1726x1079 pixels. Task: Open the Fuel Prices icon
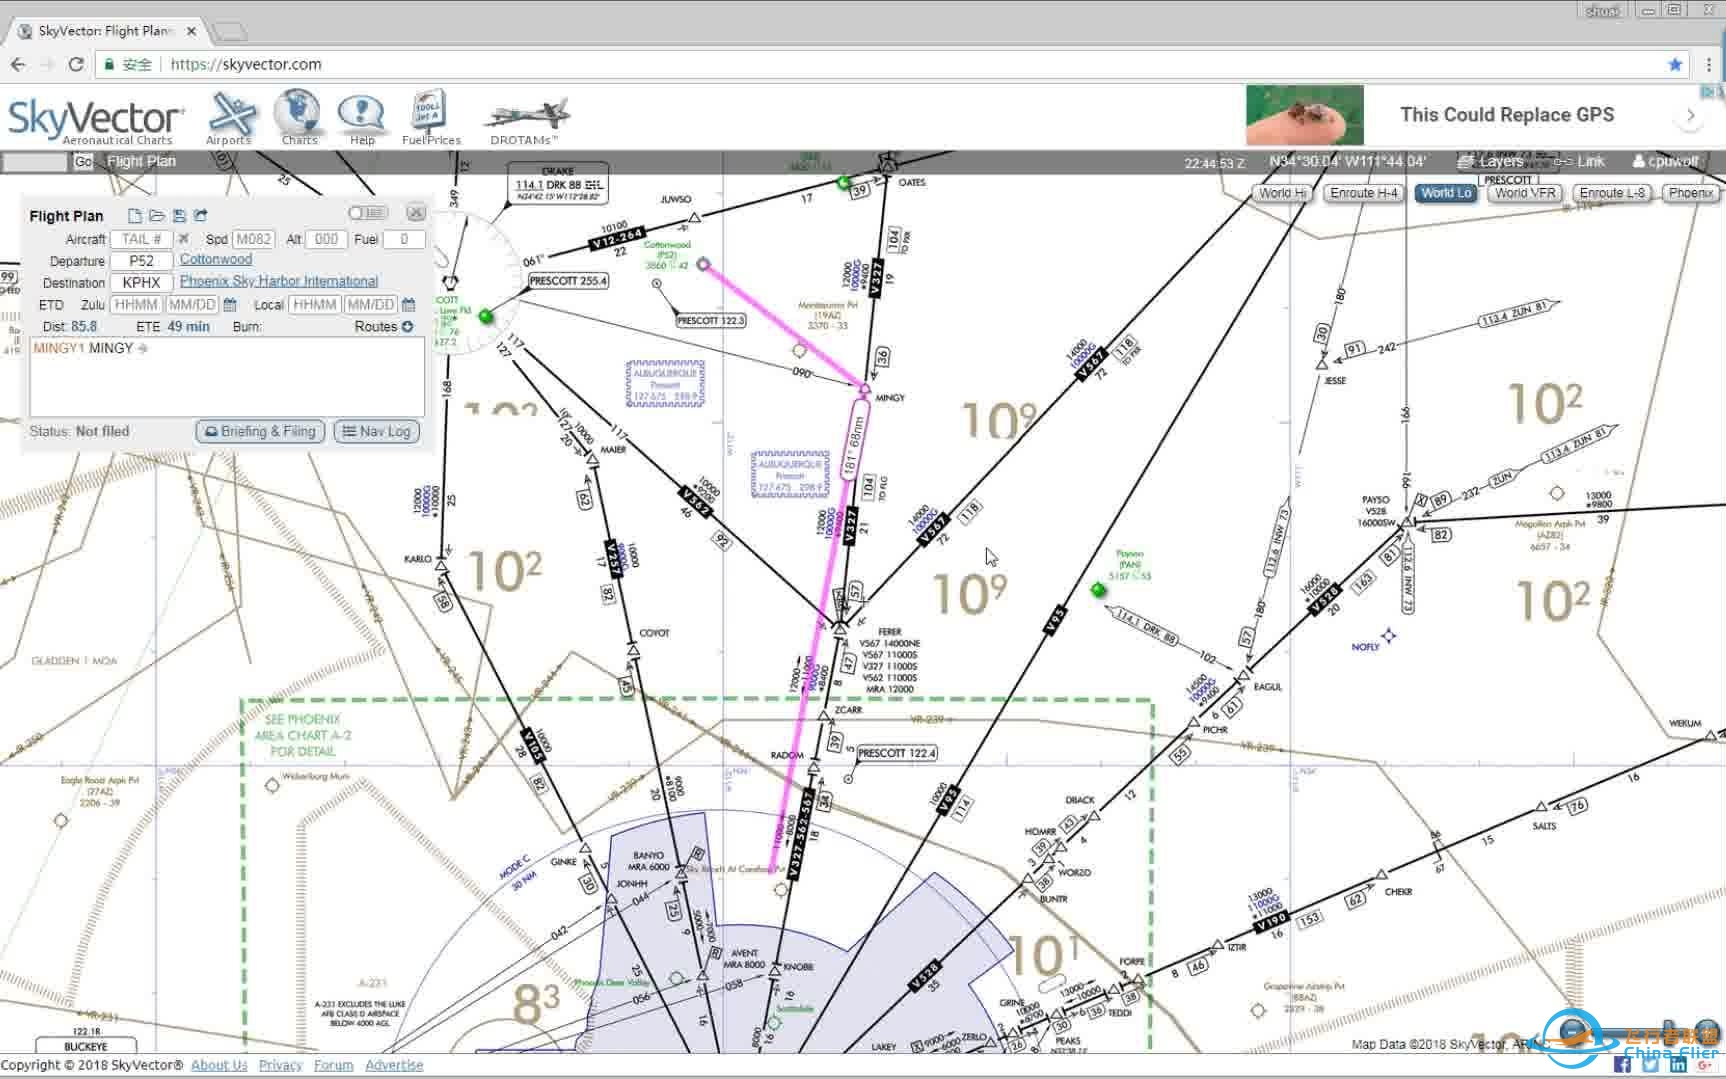click(x=430, y=118)
